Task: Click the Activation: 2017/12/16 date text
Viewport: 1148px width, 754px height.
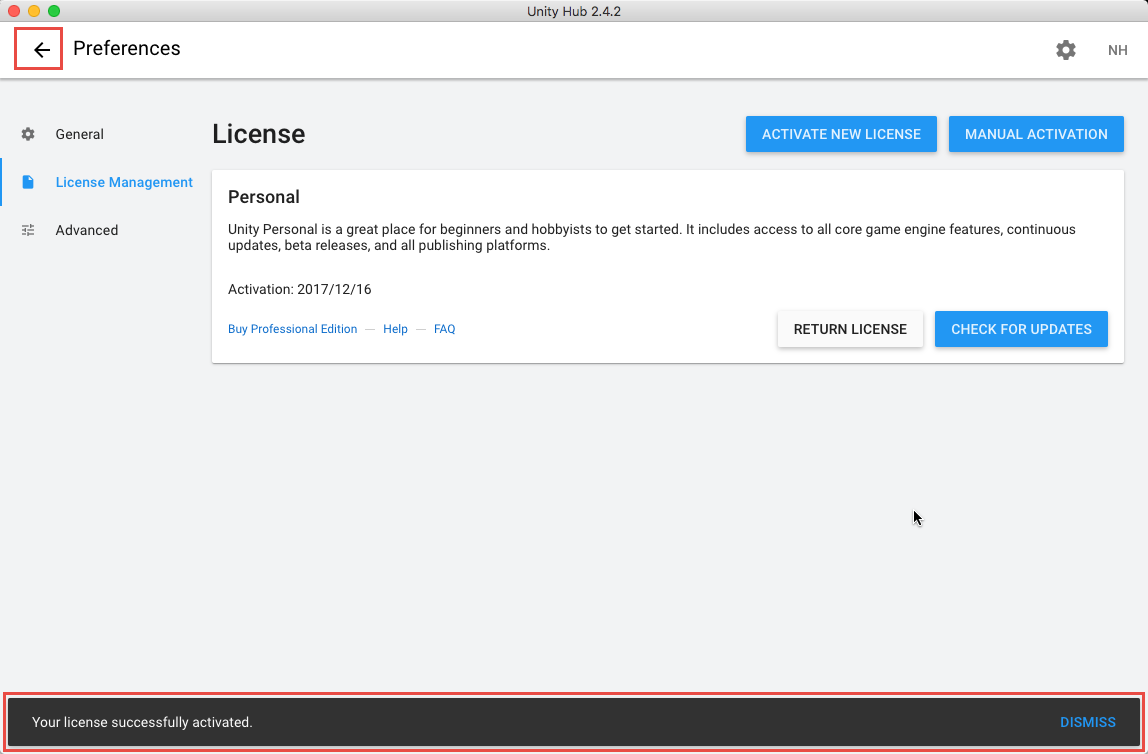Action: tap(299, 289)
